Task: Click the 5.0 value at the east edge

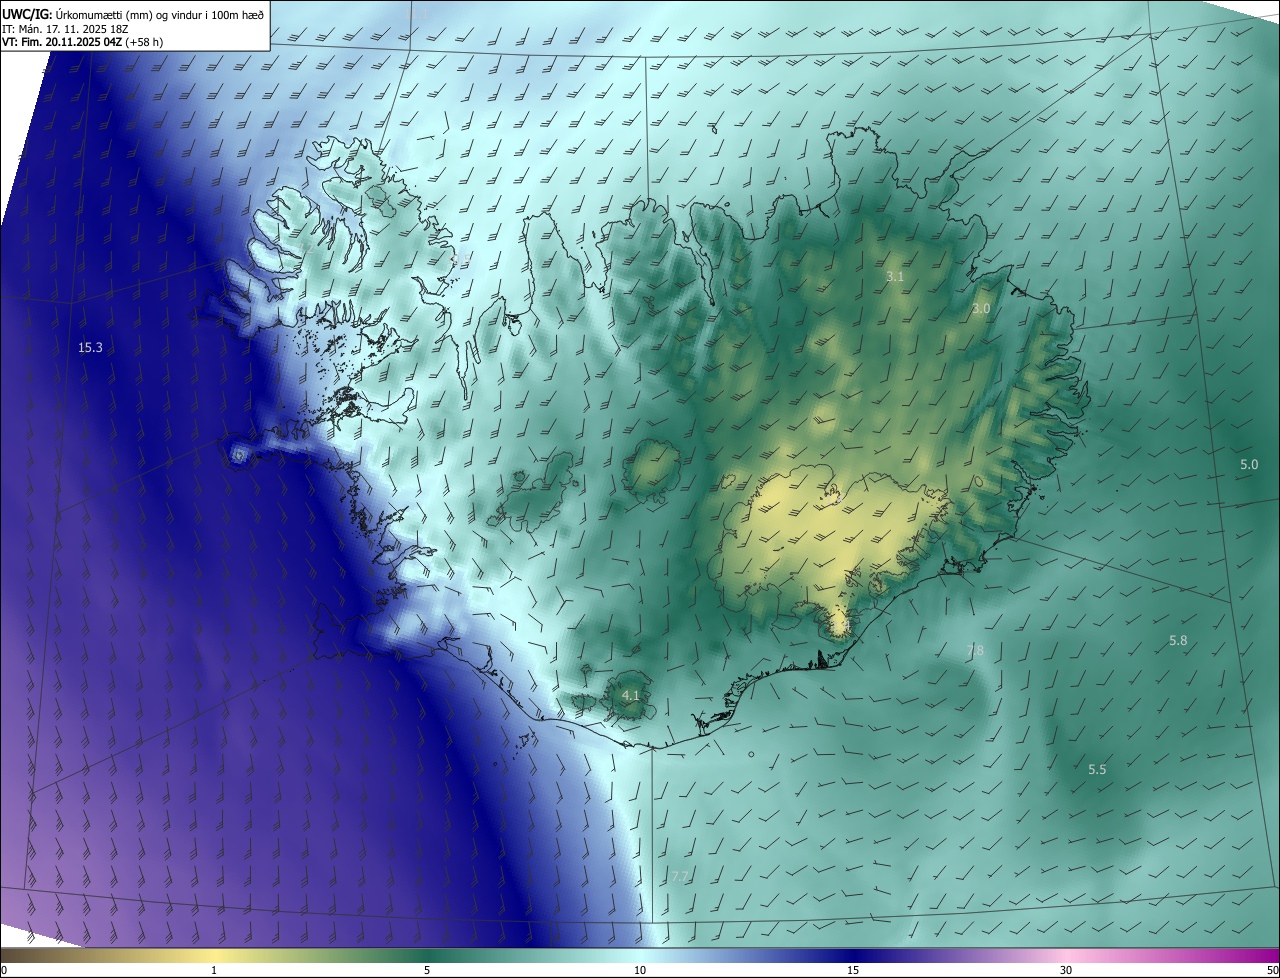Action: [x=1249, y=465]
